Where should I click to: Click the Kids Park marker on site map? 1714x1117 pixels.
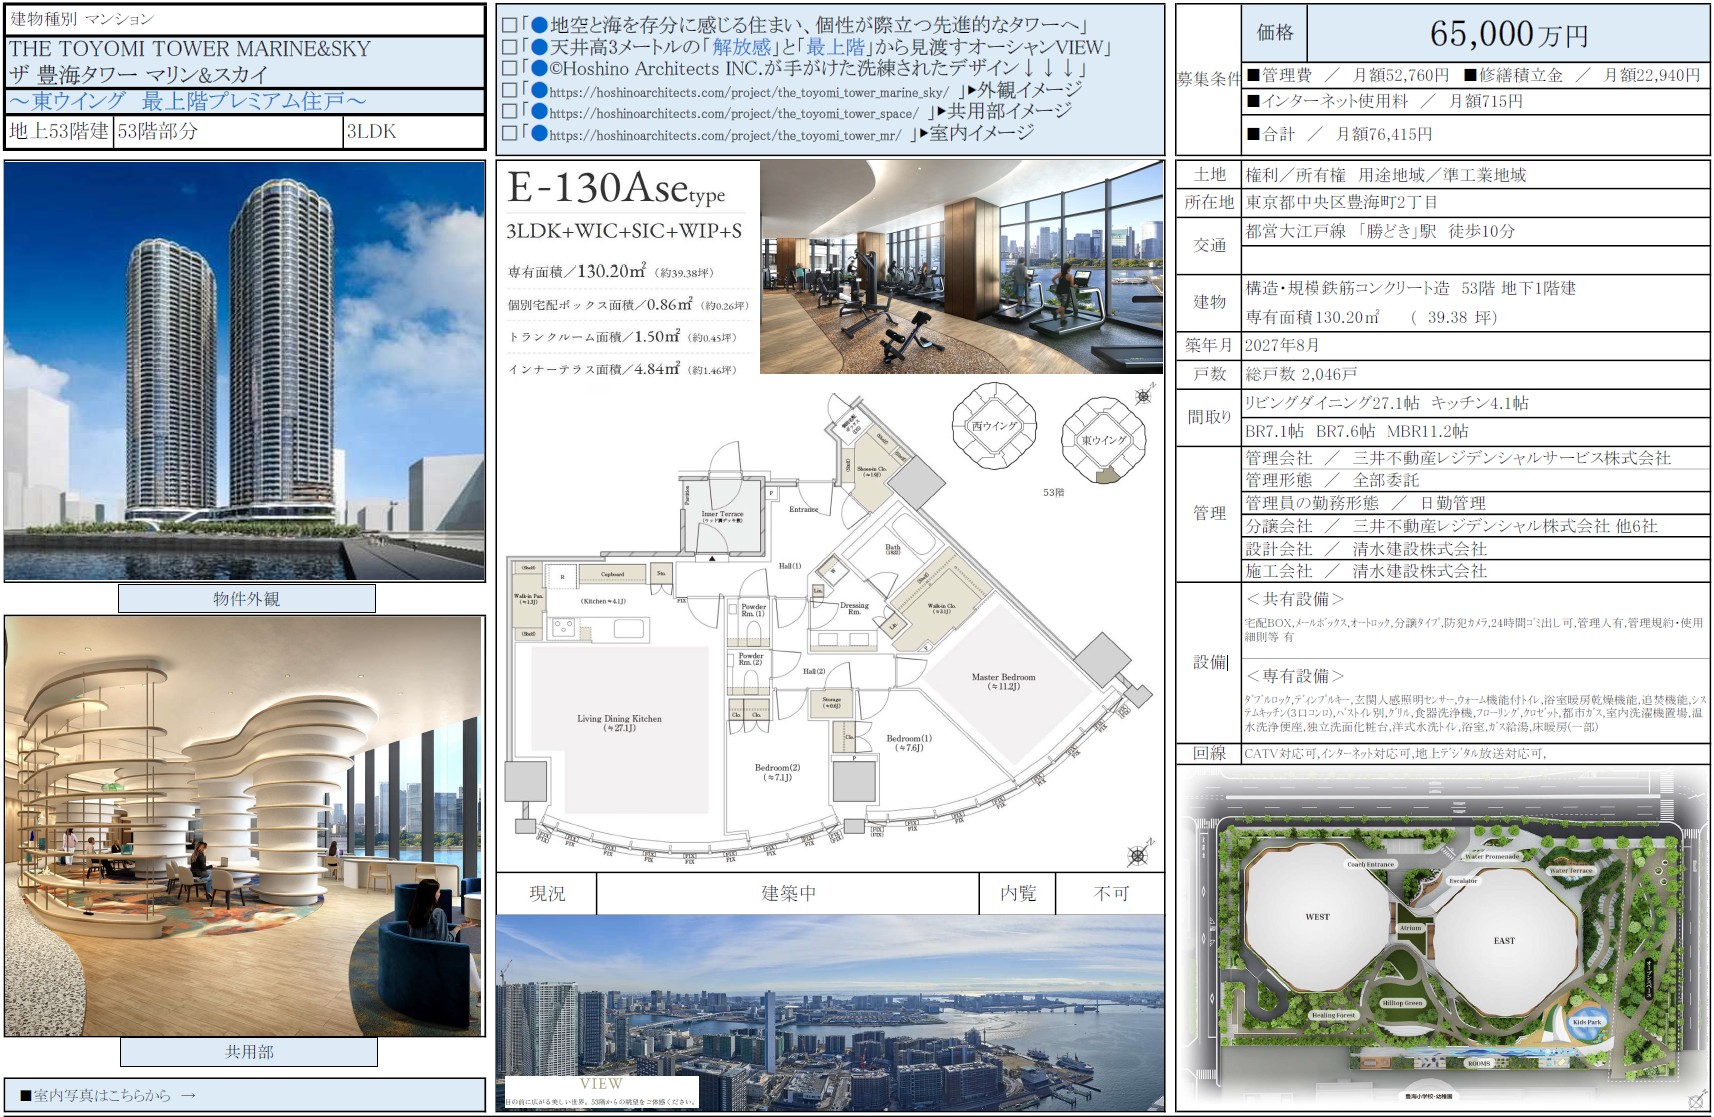tap(1586, 1021)
